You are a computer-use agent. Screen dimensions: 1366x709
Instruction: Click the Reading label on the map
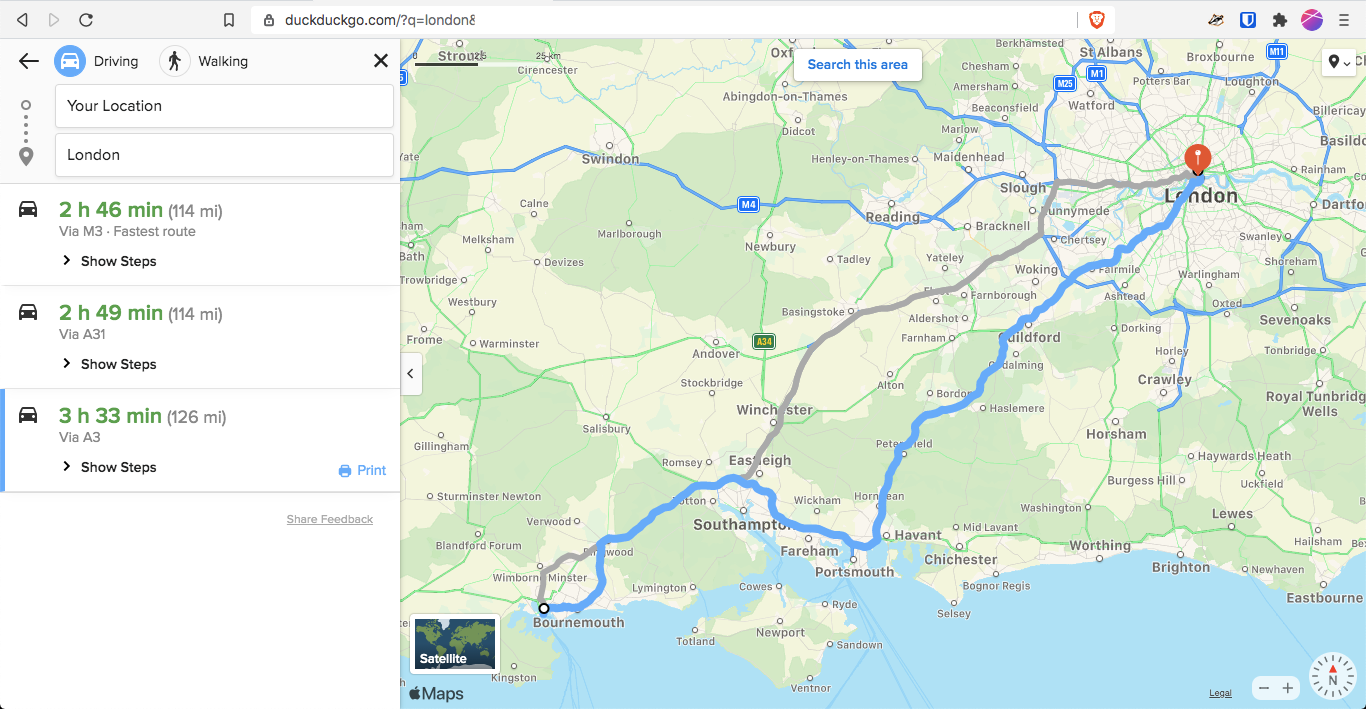pos(893,217)
